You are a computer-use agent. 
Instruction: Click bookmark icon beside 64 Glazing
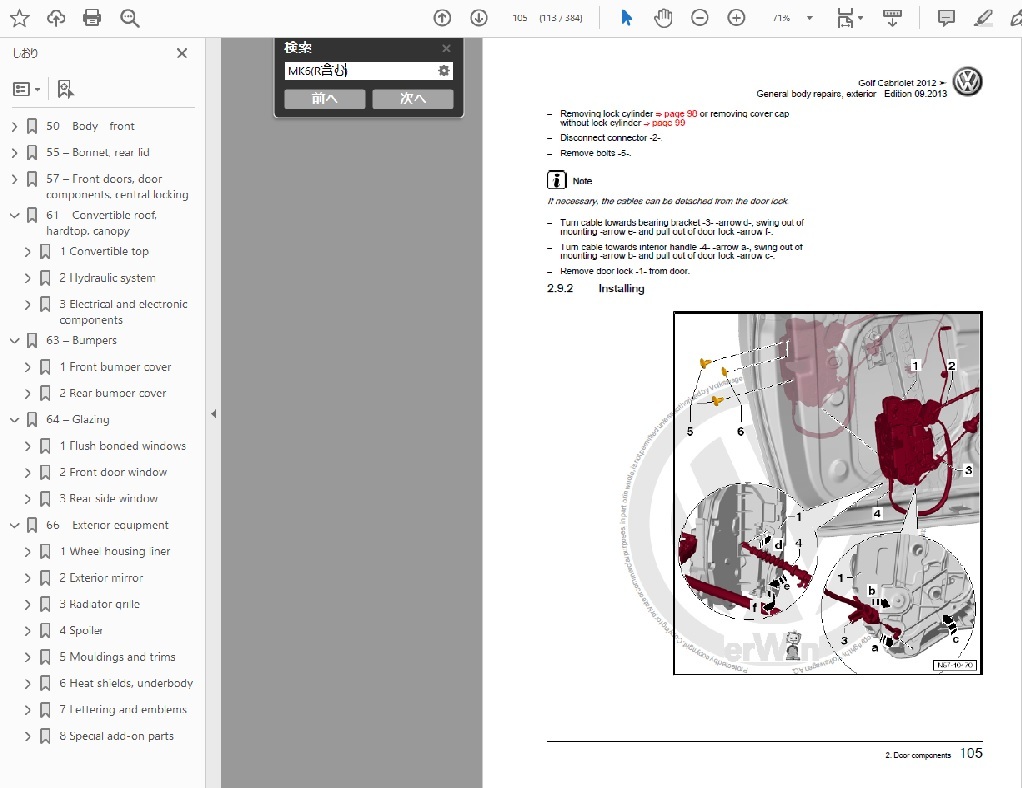pyautogui.click(x=31, y=420)
